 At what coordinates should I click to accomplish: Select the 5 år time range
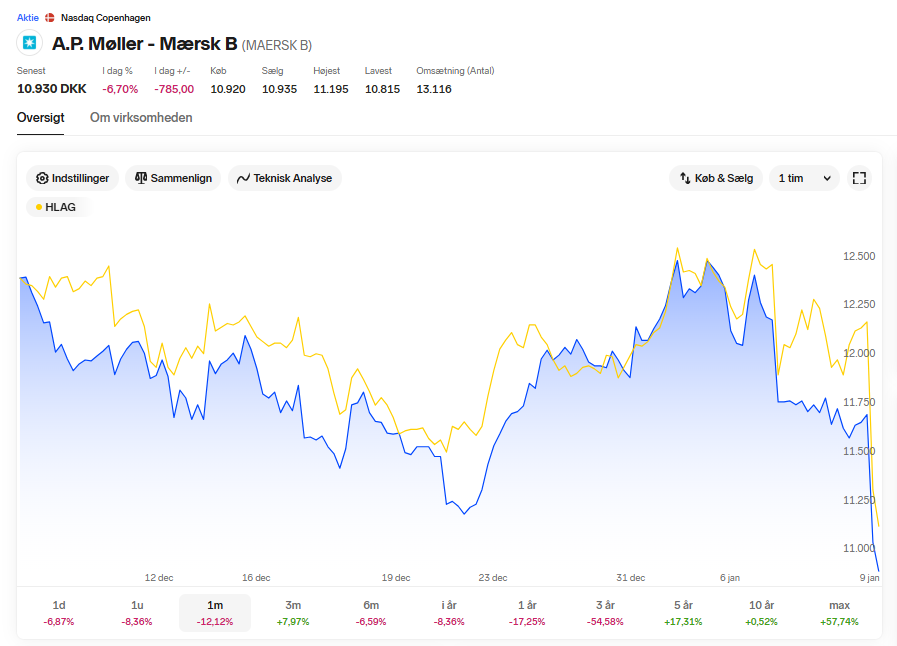(683, 613)
